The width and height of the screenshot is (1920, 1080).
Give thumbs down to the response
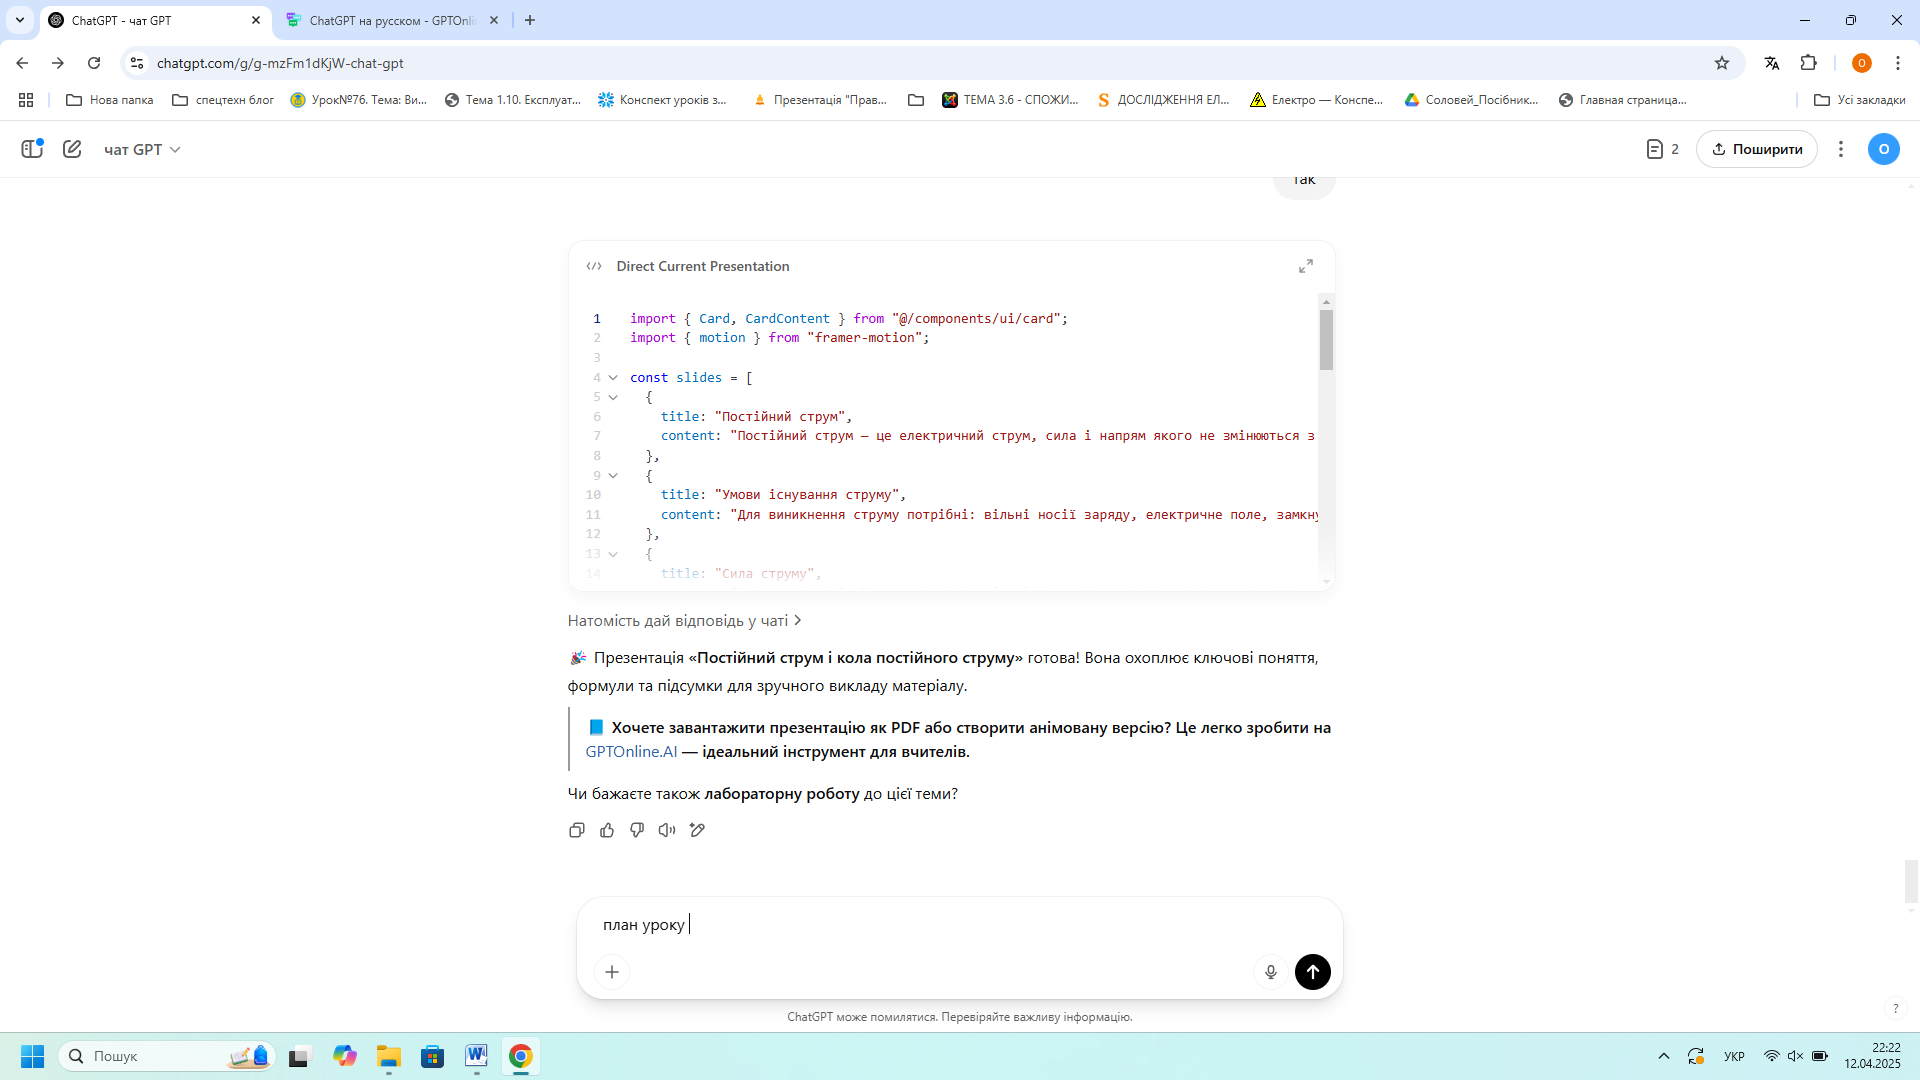click(637, 830)
